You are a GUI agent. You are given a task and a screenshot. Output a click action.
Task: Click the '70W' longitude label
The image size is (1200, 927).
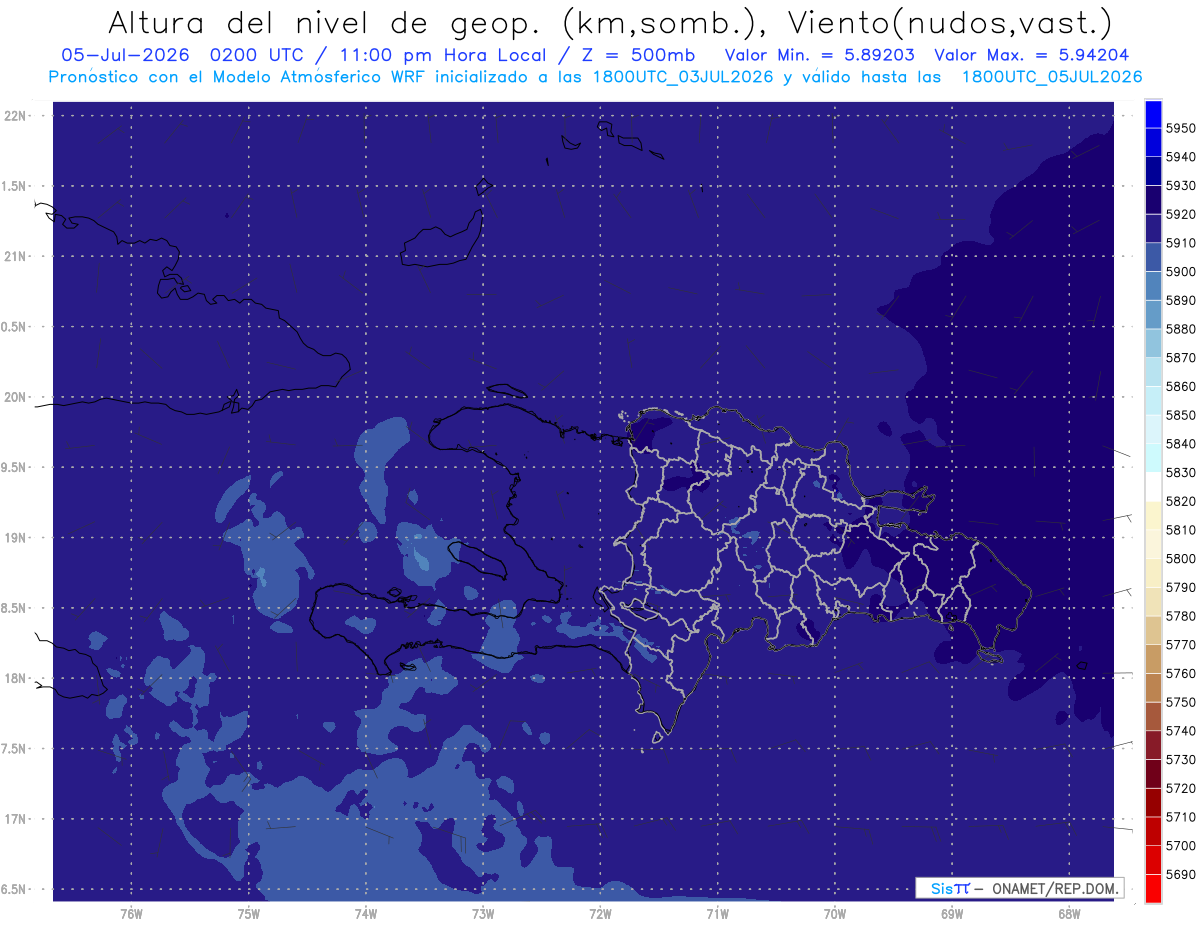835,913
